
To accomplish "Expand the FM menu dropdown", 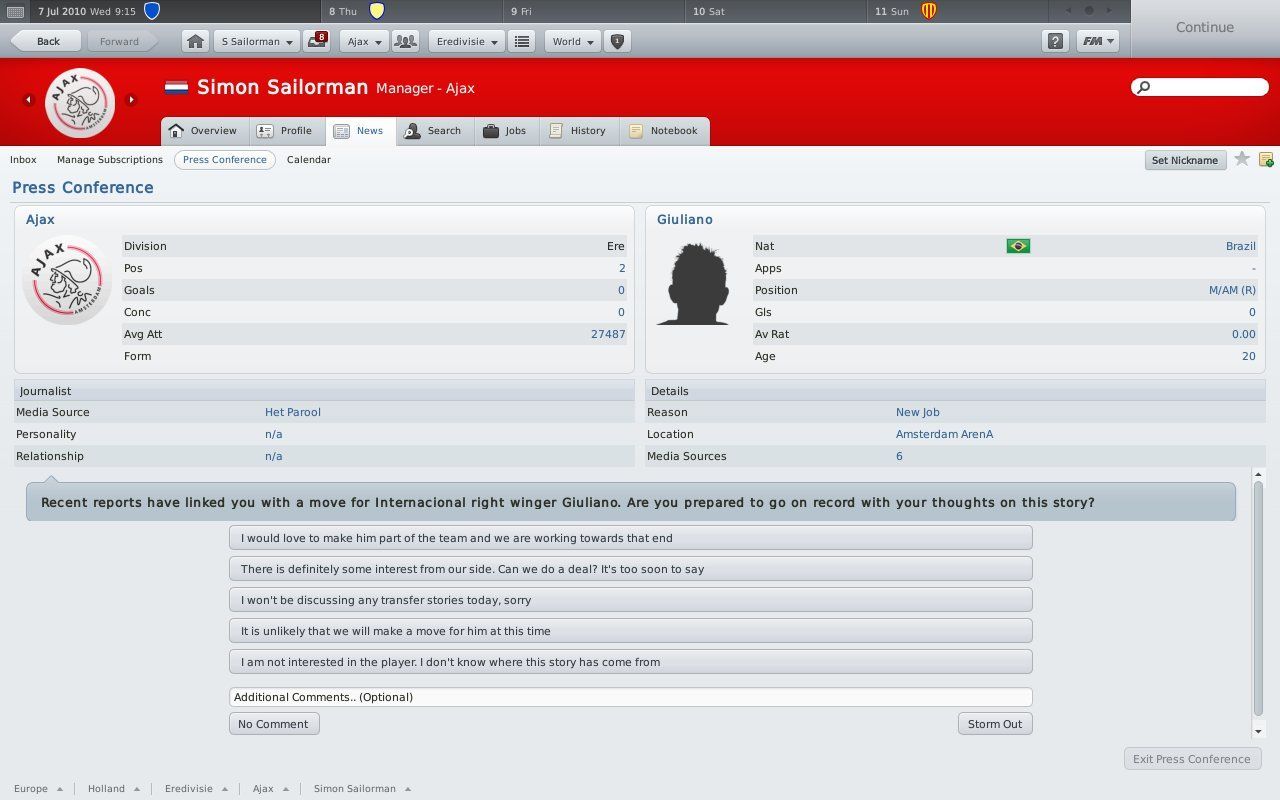I will point(1097,42).
